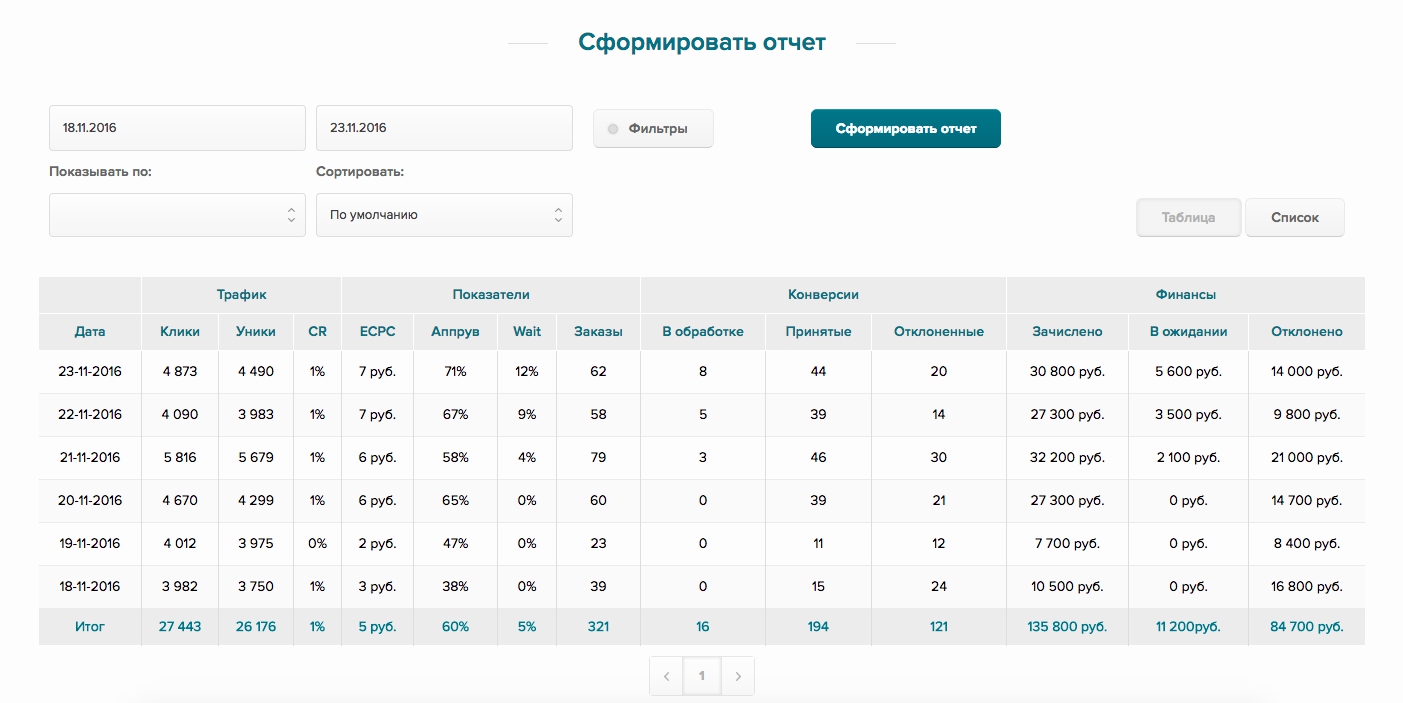The height and width of the screenshot is (703, 1403).
Task: Select page 1 in pagination
Action: click(x=702, y=676)
